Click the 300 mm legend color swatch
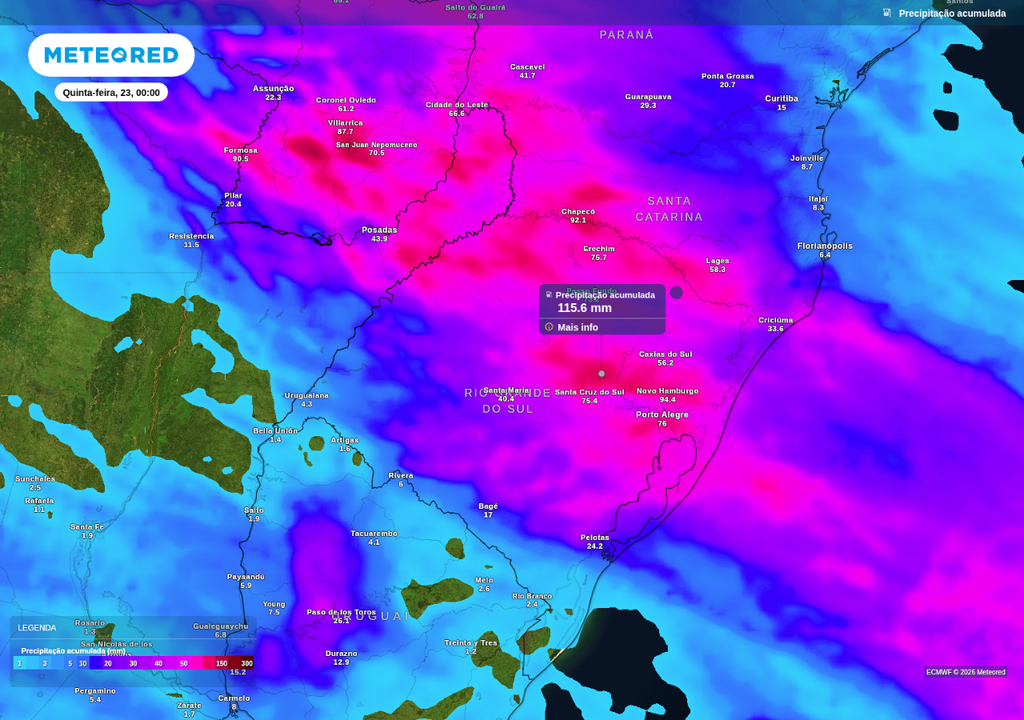 tap(247, 663)
